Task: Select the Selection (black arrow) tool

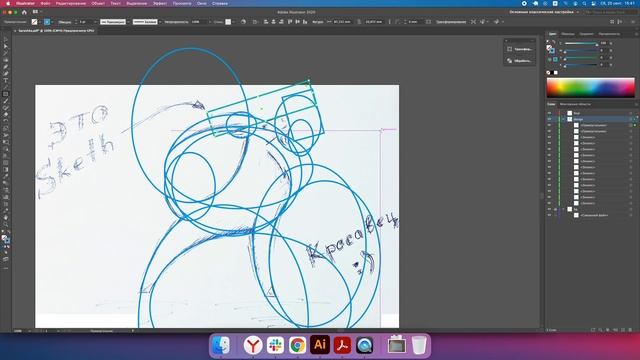Action: (5, 40)
